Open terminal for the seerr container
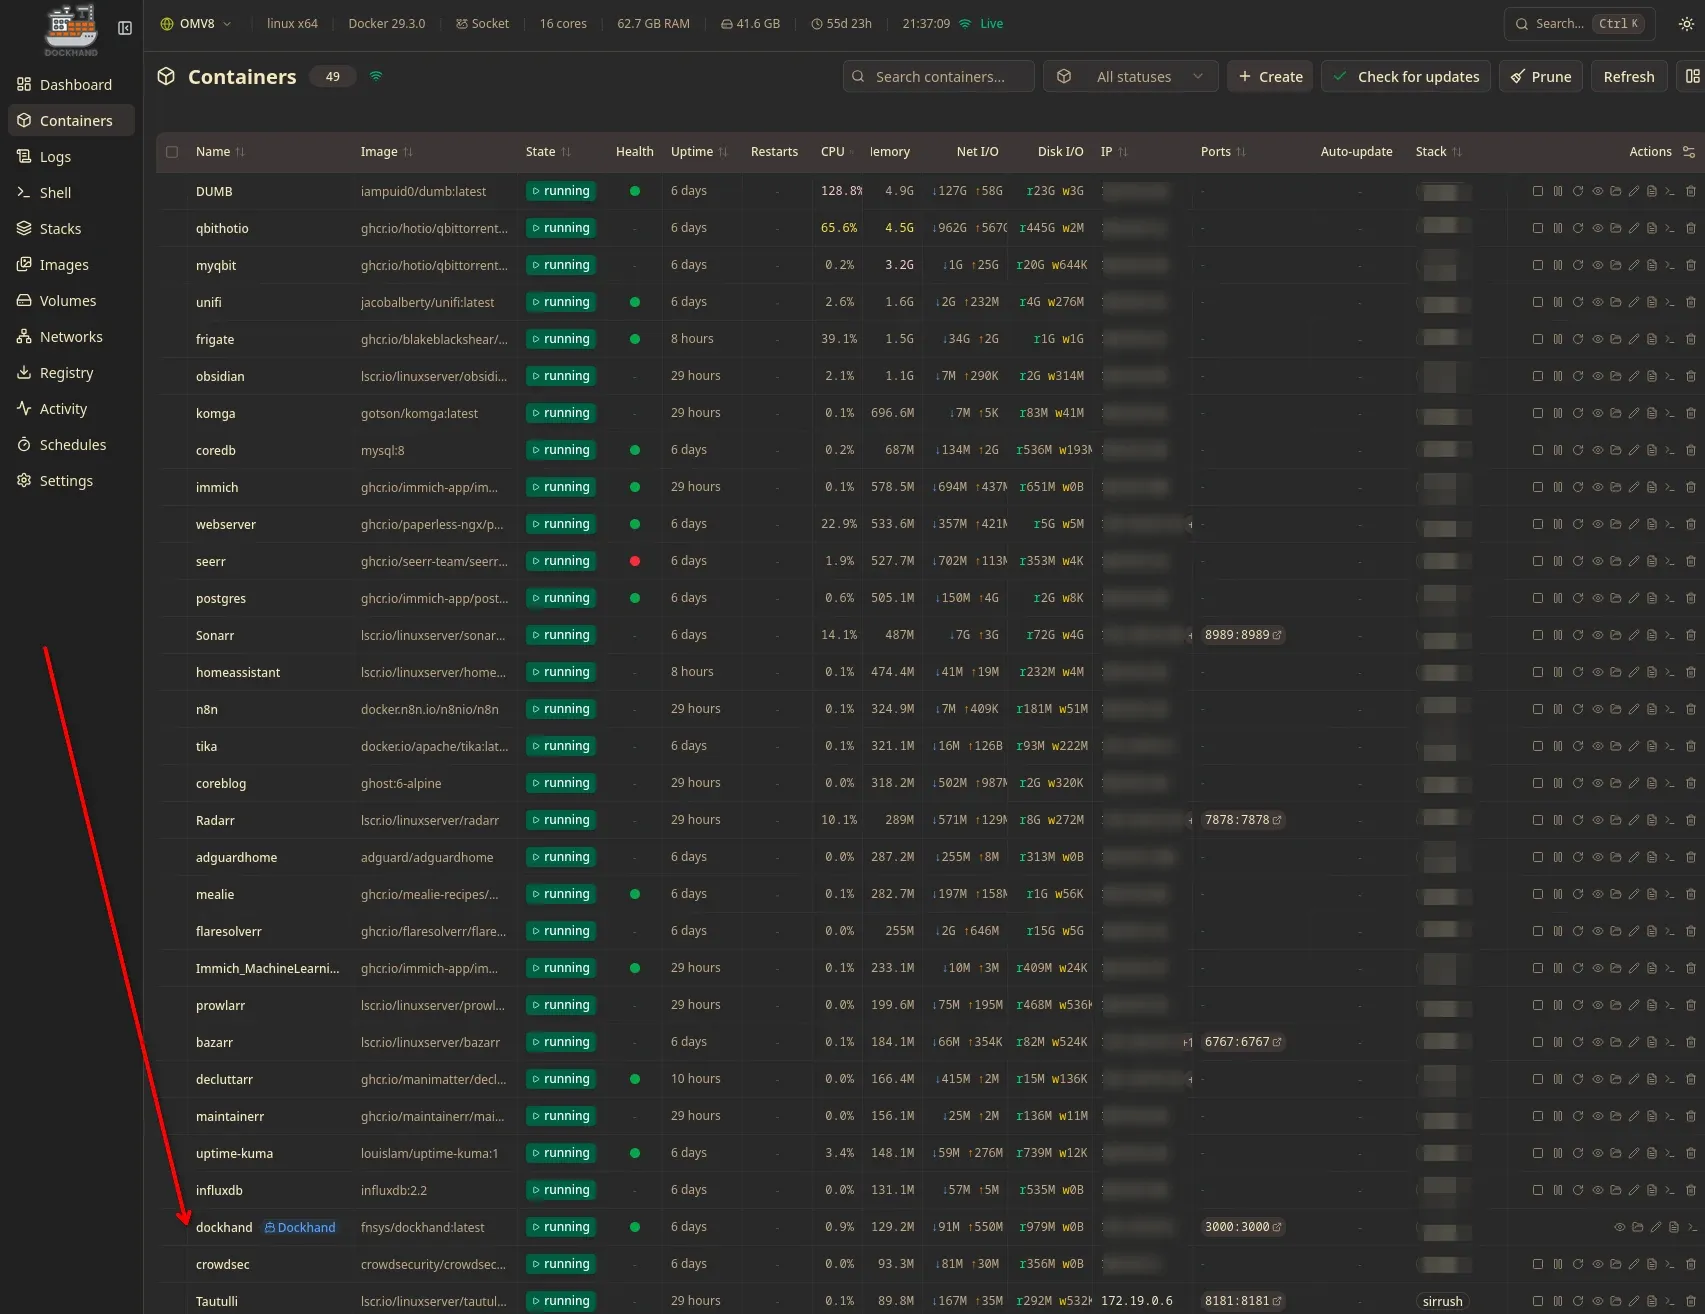The width and height of the screenshot is (1705, 1314). coord(1670,561)
